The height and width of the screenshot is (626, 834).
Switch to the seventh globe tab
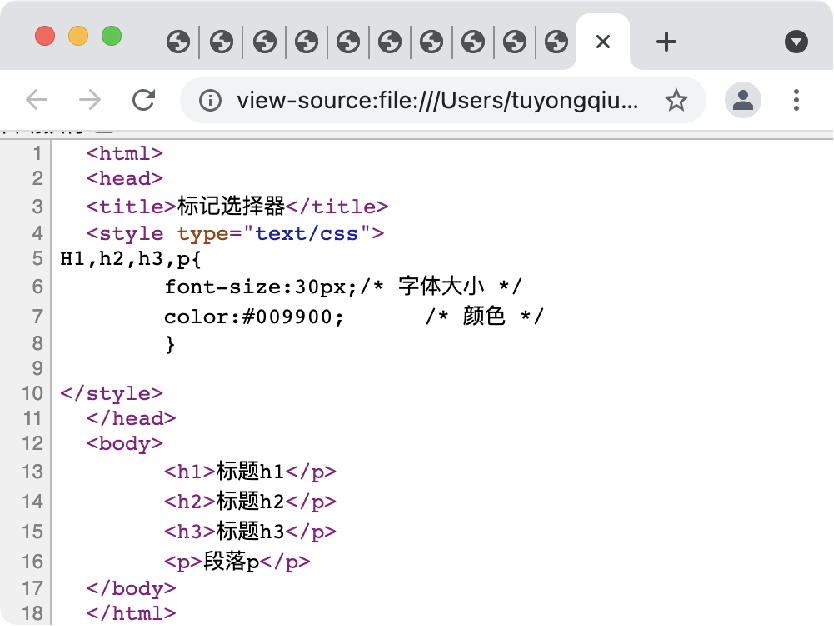click(x=431, y=41)
